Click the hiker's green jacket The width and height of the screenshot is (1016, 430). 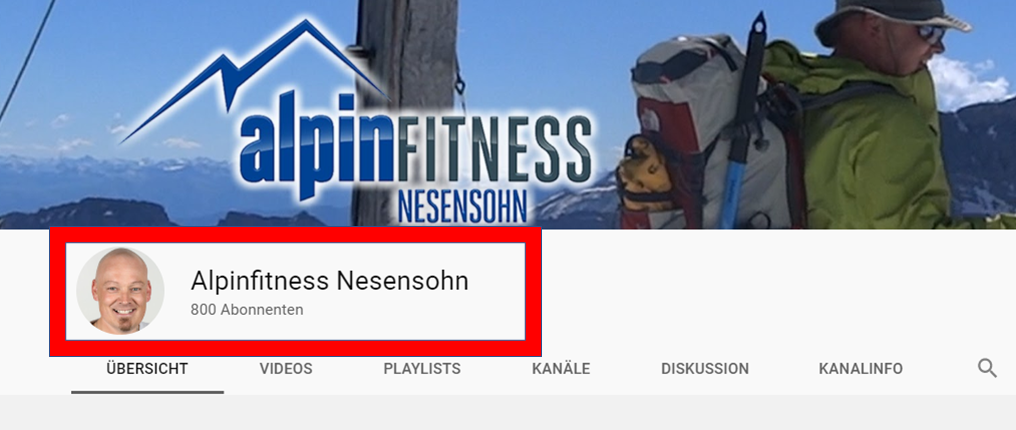(868, 142)
